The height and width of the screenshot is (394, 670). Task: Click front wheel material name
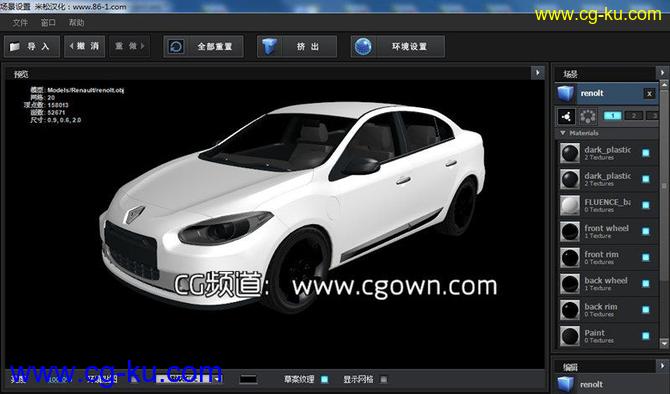[x=606, y=228]
